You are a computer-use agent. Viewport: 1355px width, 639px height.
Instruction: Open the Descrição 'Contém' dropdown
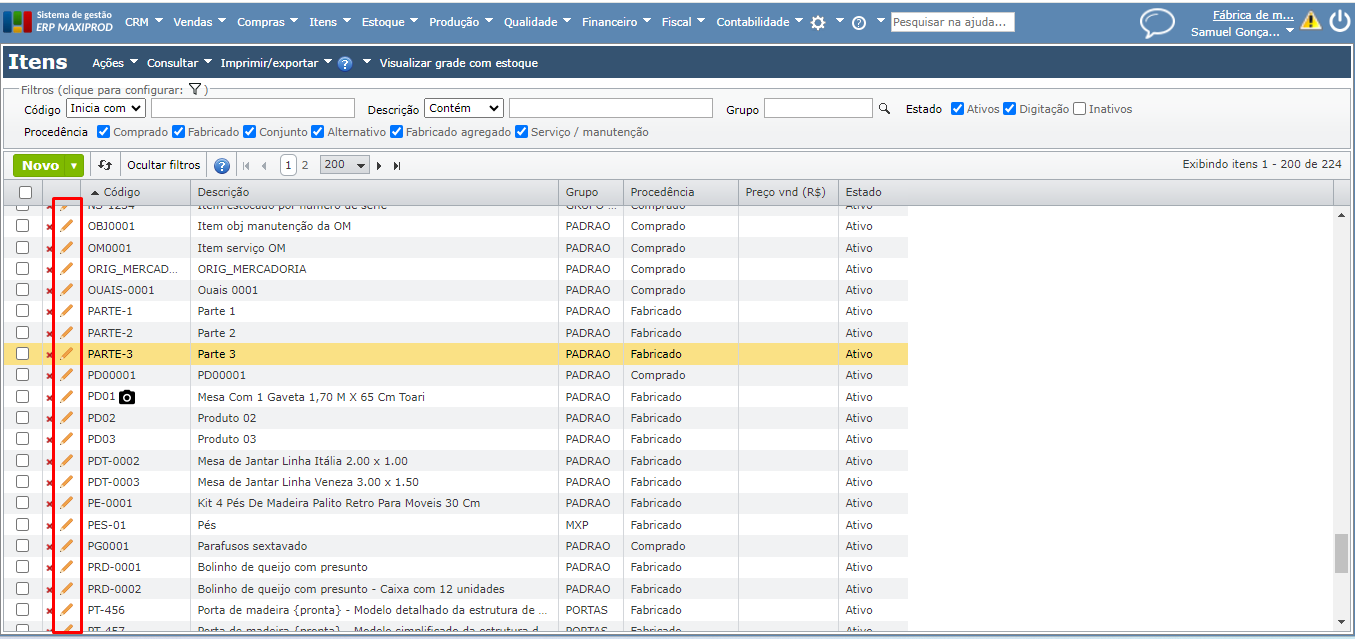(x=464, y=108)
